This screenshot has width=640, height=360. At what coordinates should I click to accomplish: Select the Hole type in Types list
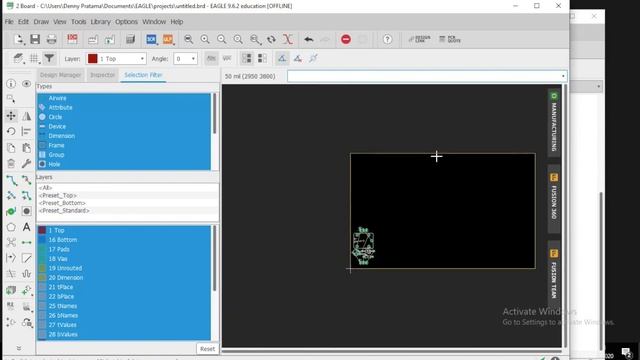coord(124,164)
